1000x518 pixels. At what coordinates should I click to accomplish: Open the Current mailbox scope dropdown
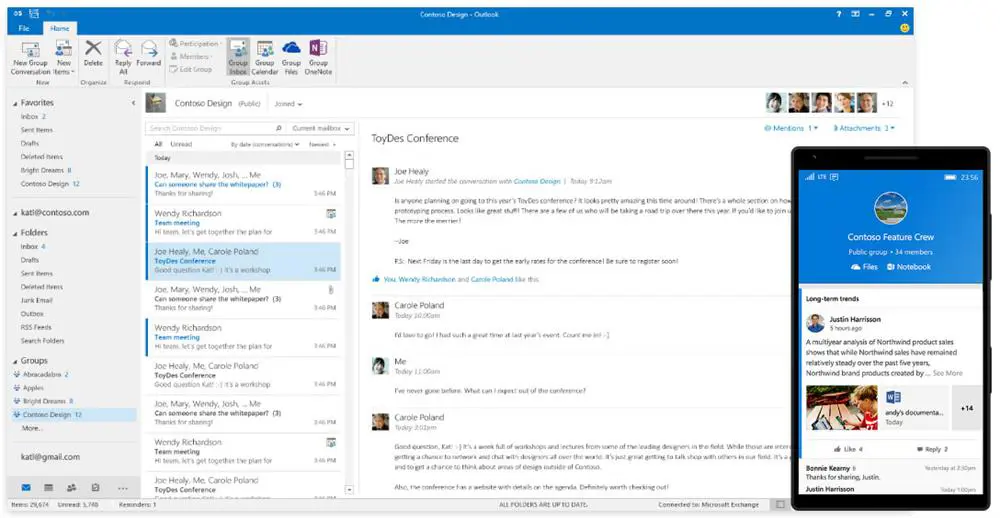(x=321, y=128)
